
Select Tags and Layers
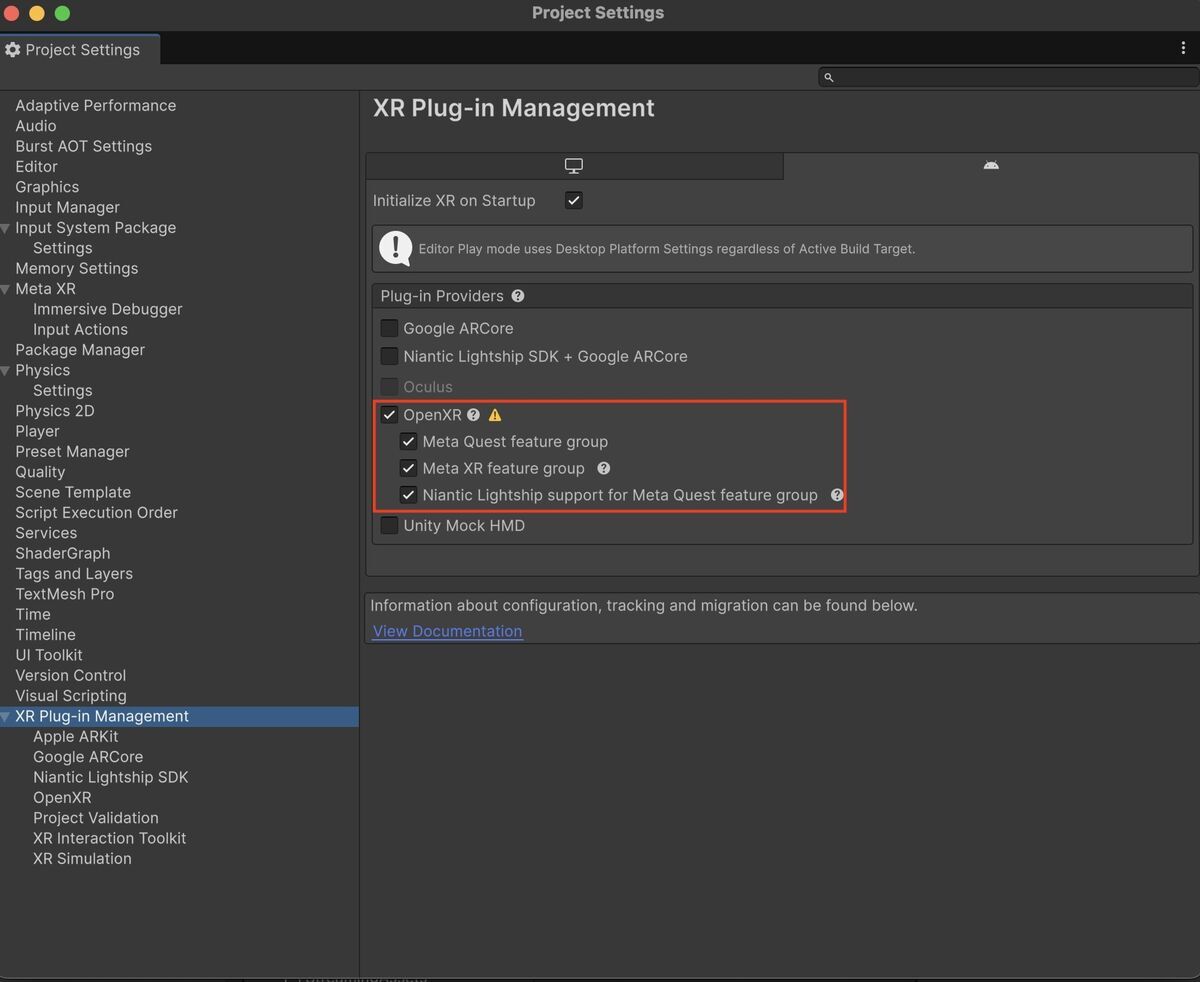[74, 574]
